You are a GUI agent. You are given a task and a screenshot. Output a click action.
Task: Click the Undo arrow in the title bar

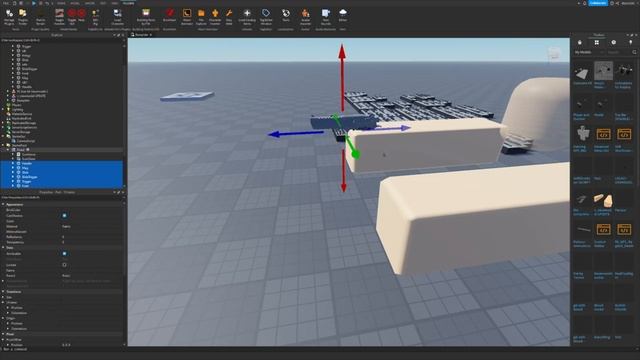(47, 3)
